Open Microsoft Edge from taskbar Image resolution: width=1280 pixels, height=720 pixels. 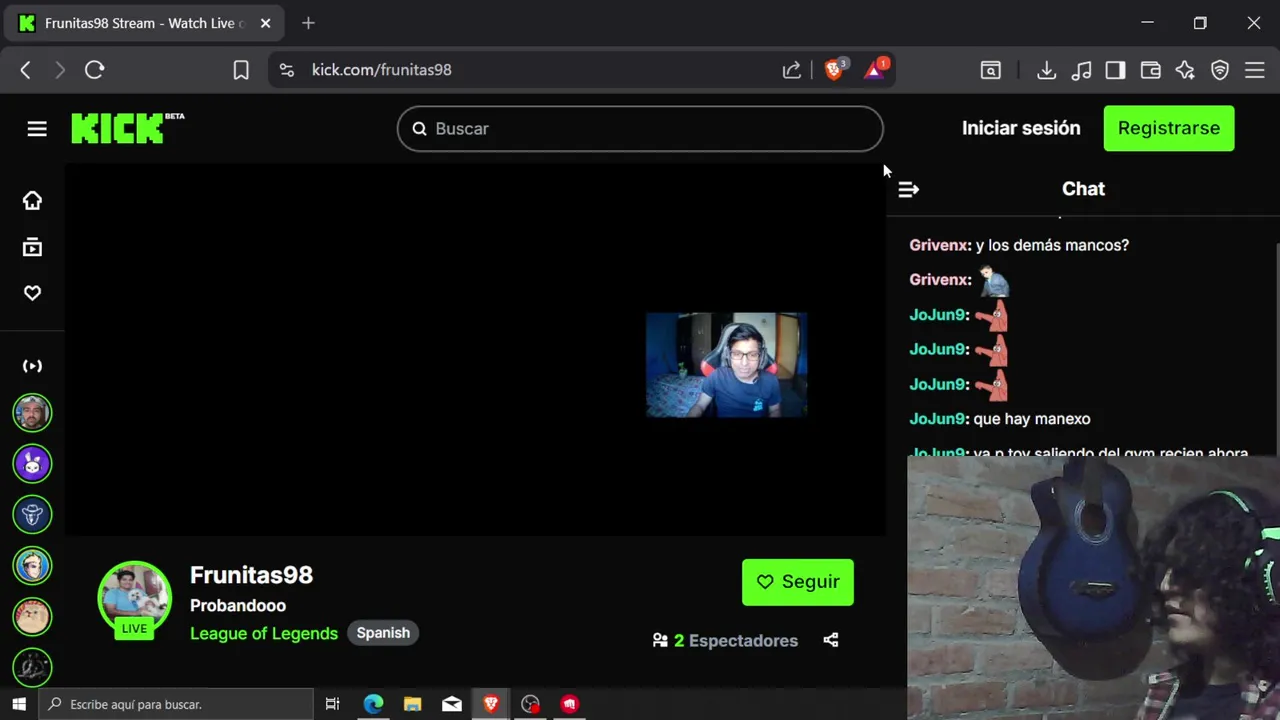(373, 704)
